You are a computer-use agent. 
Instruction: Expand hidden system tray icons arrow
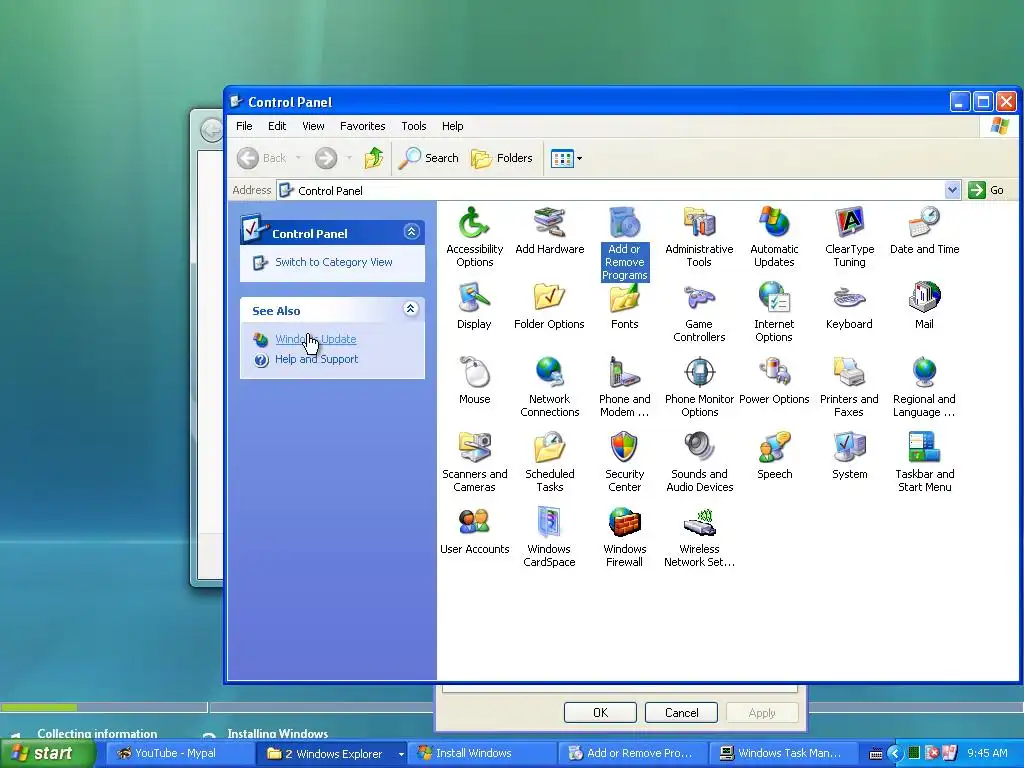click(x=895, y=754)
